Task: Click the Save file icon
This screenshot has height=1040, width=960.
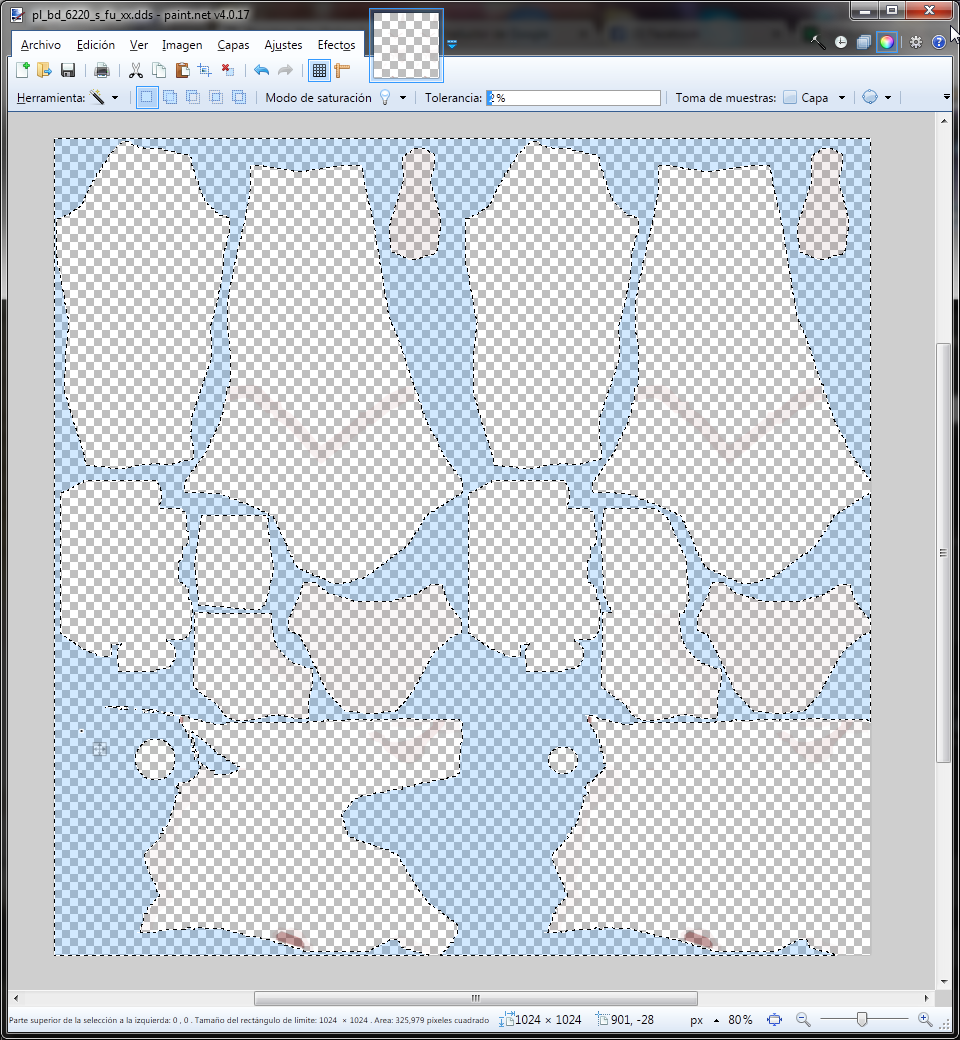Action: pos(68,70)
